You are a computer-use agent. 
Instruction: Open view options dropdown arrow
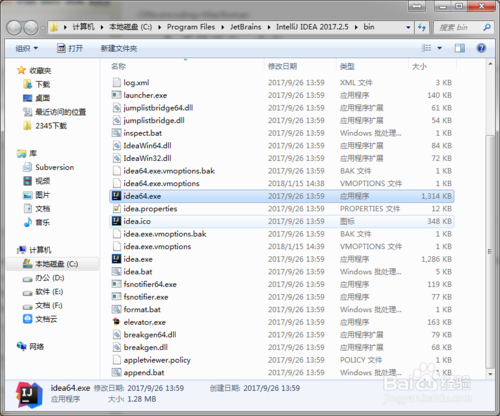440,48
